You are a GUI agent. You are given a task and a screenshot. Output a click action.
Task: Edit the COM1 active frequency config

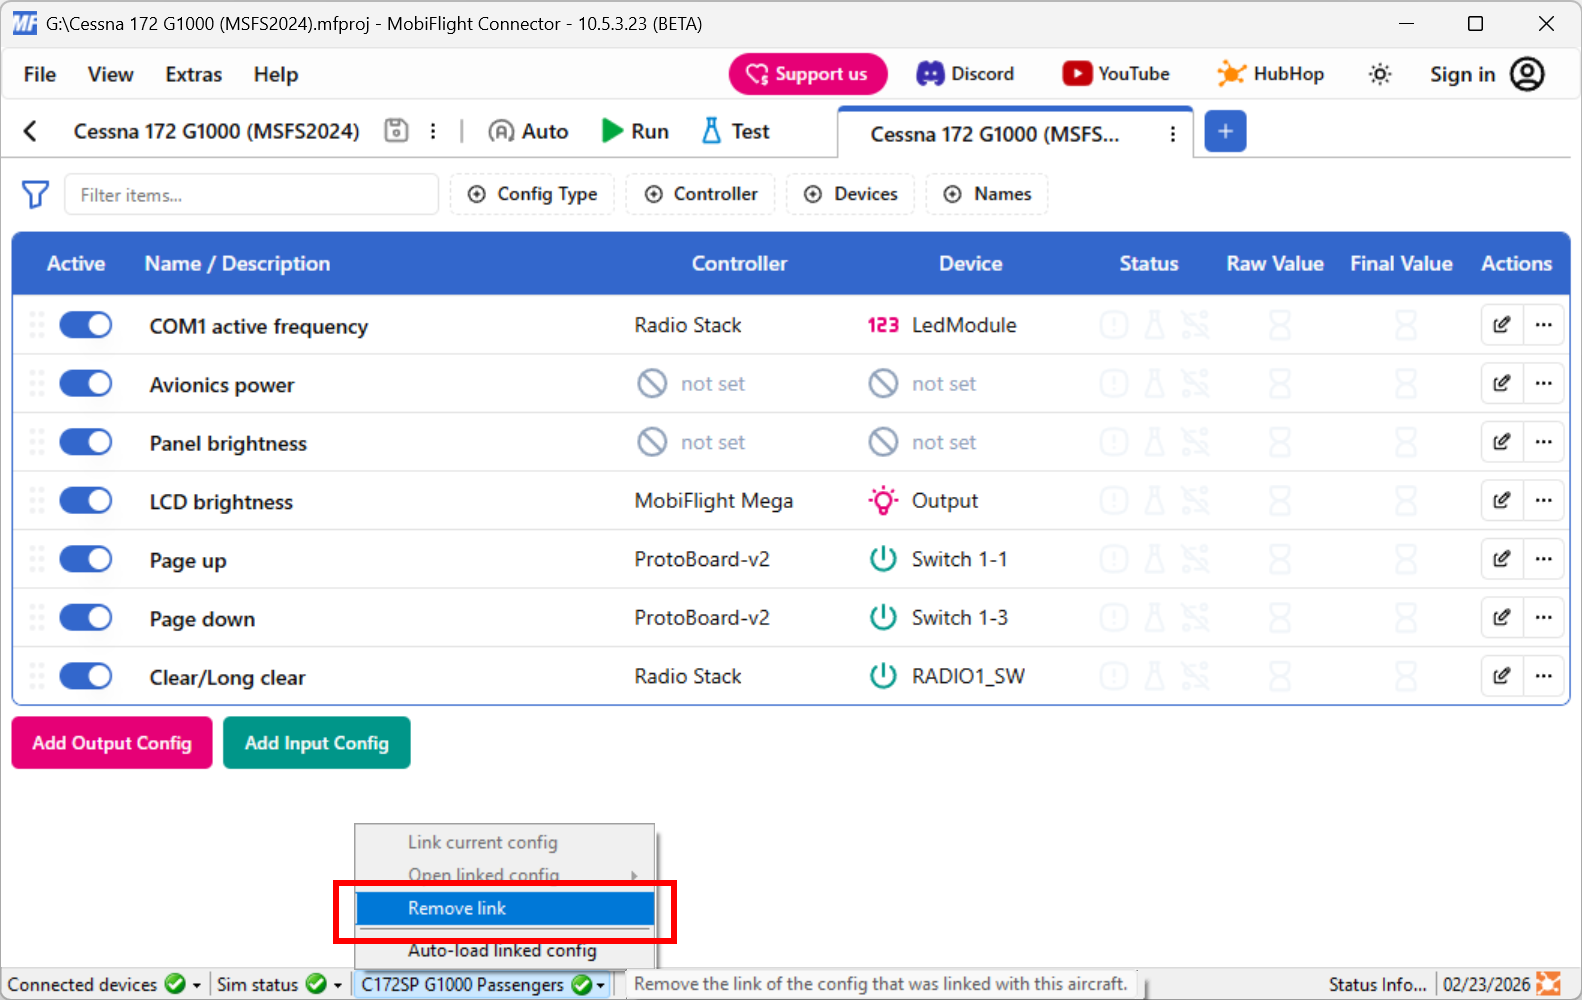click(x=1501, y=325)
